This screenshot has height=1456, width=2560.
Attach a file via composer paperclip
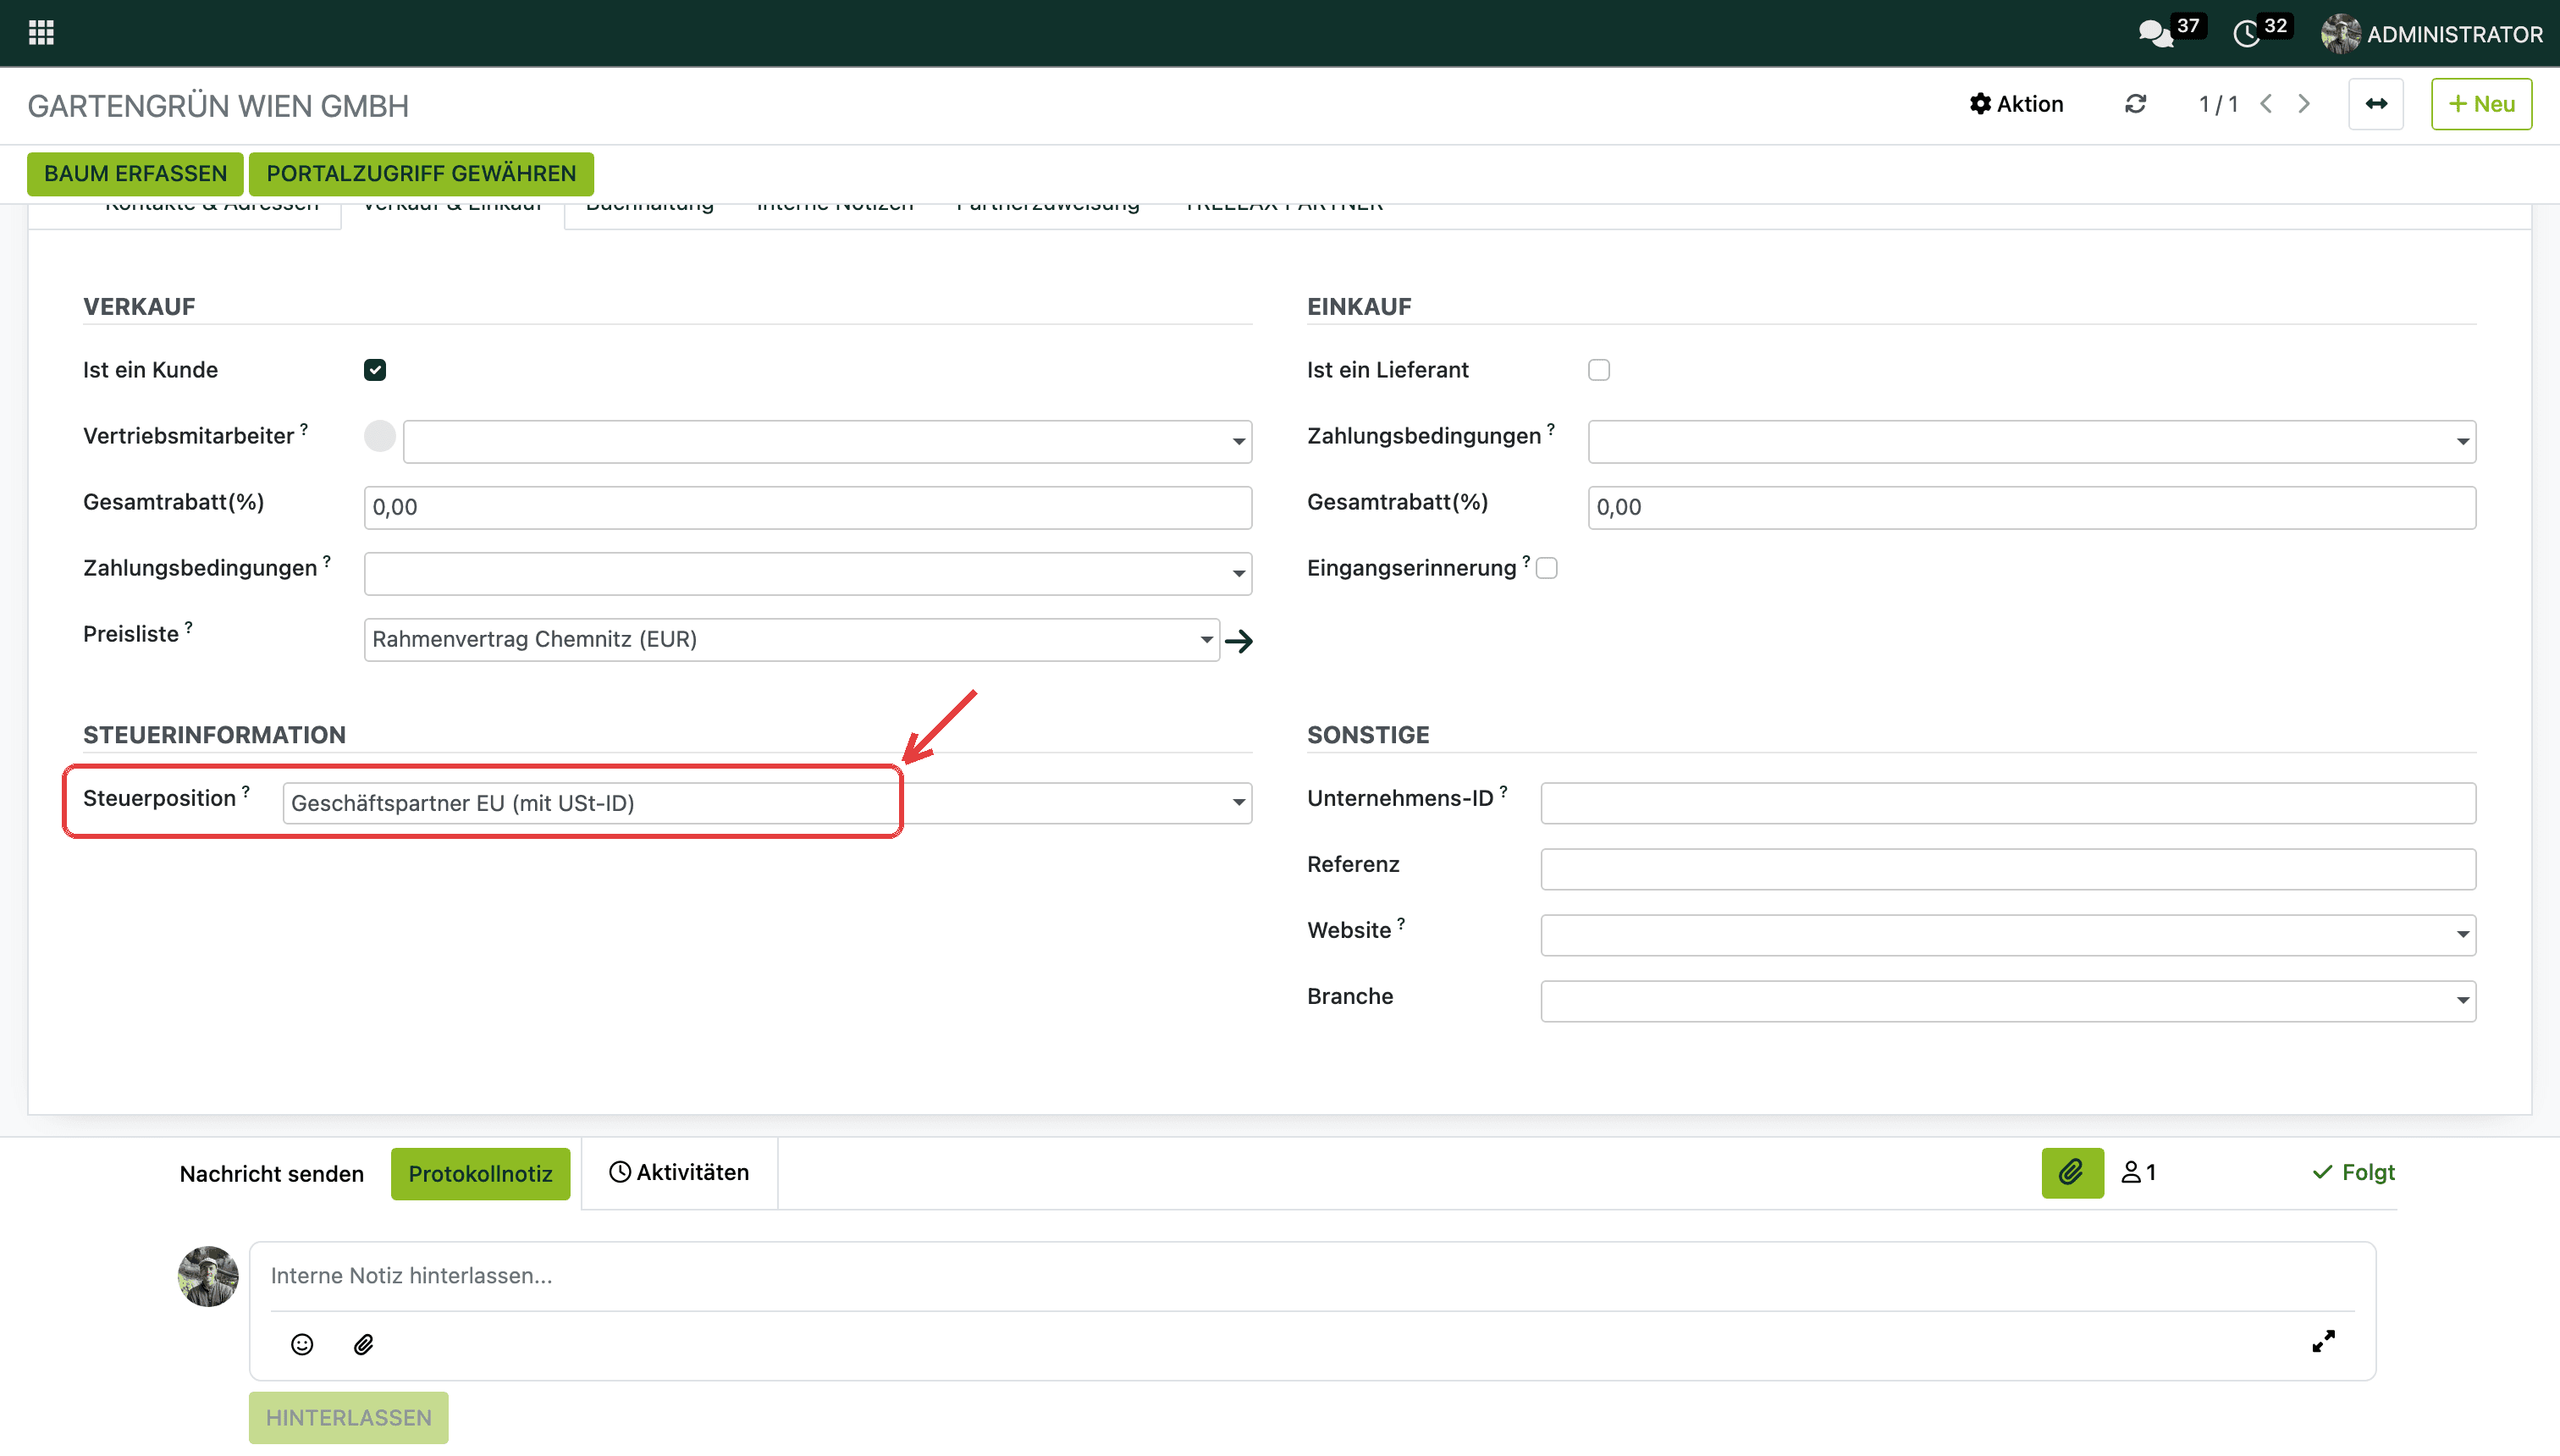click(363, 1344)
